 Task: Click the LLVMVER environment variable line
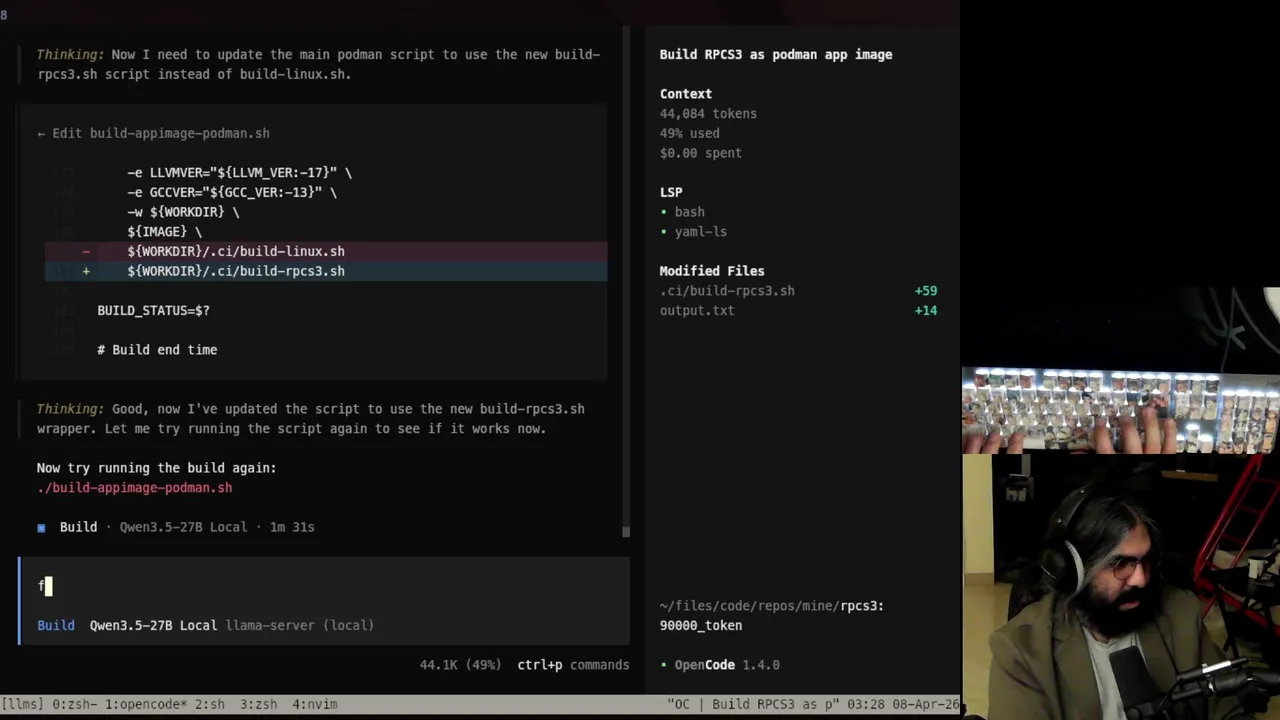coord(239,173)
